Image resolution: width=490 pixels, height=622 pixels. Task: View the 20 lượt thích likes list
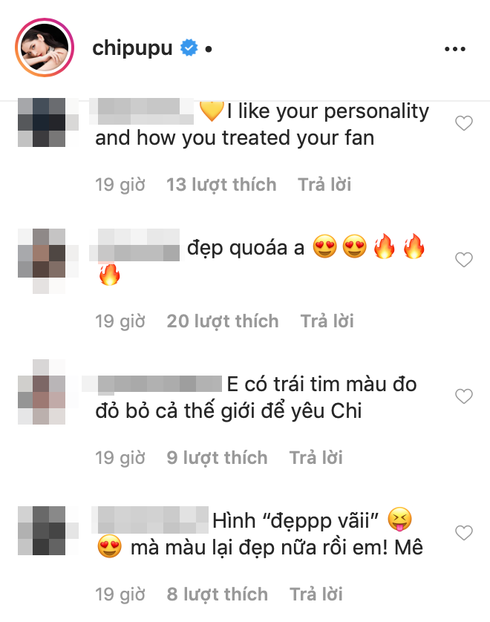(x=223, y=321)
